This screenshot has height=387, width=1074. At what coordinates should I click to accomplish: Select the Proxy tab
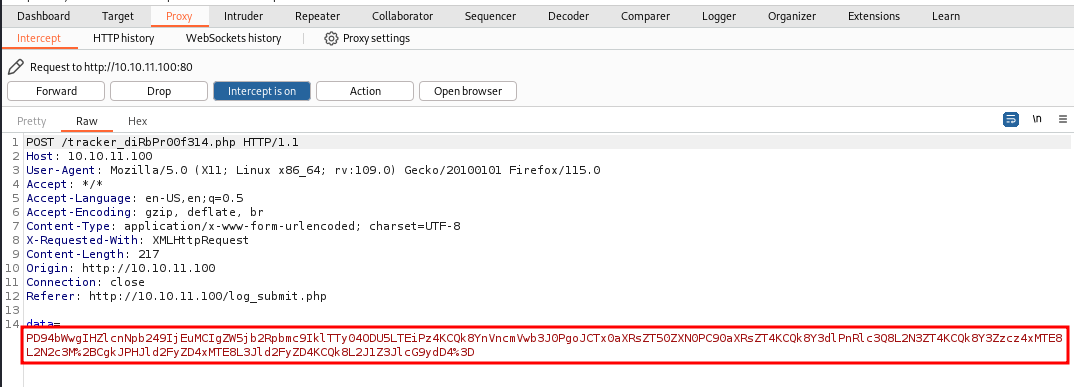pos(179,16)
